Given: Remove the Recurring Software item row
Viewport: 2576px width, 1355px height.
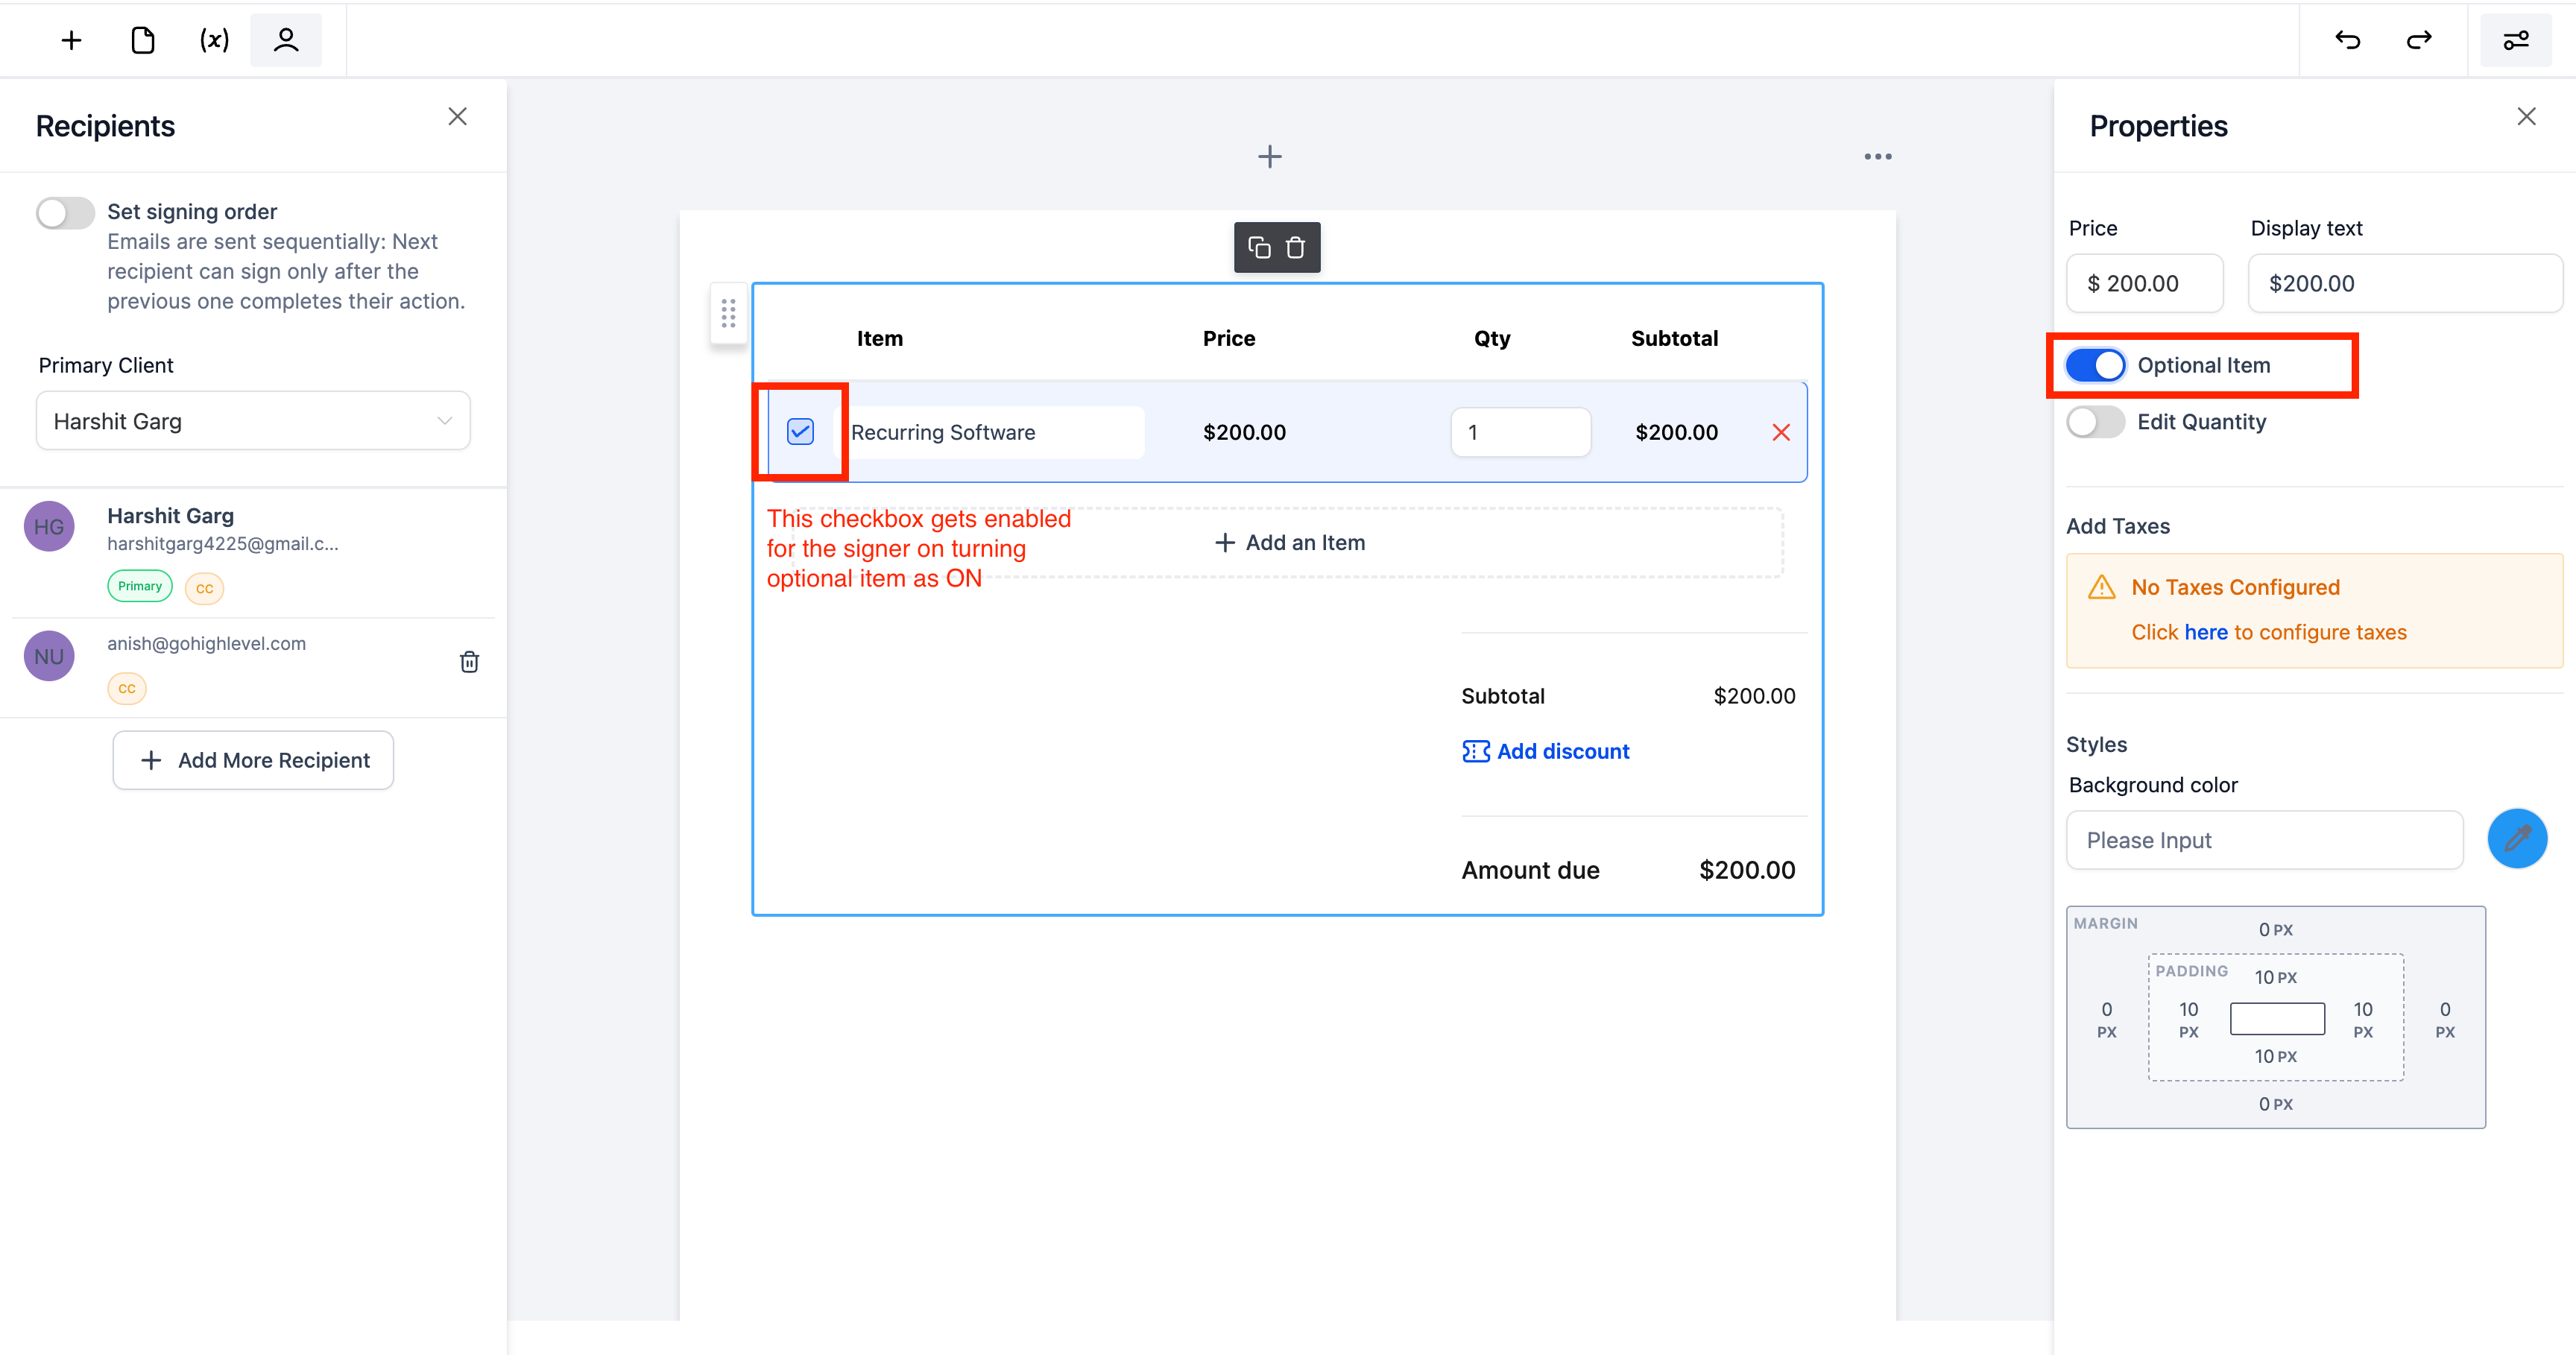Looking at the screenshot, I should point(1780,432).
